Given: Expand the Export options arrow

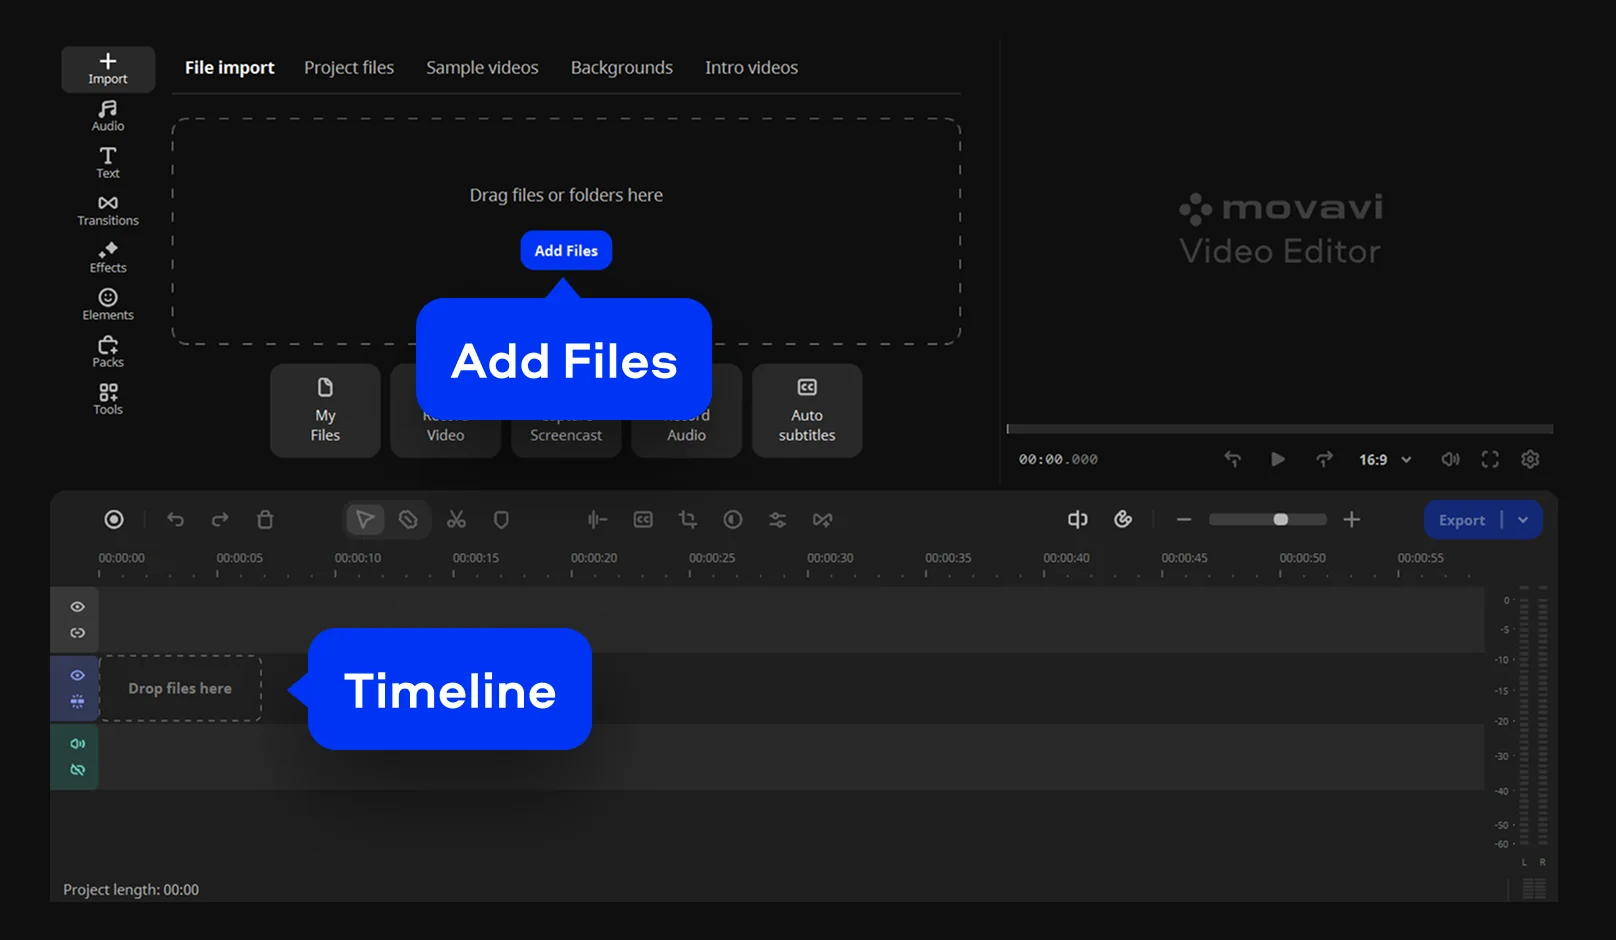Looking at the screenshot, I should point(1523,520).
